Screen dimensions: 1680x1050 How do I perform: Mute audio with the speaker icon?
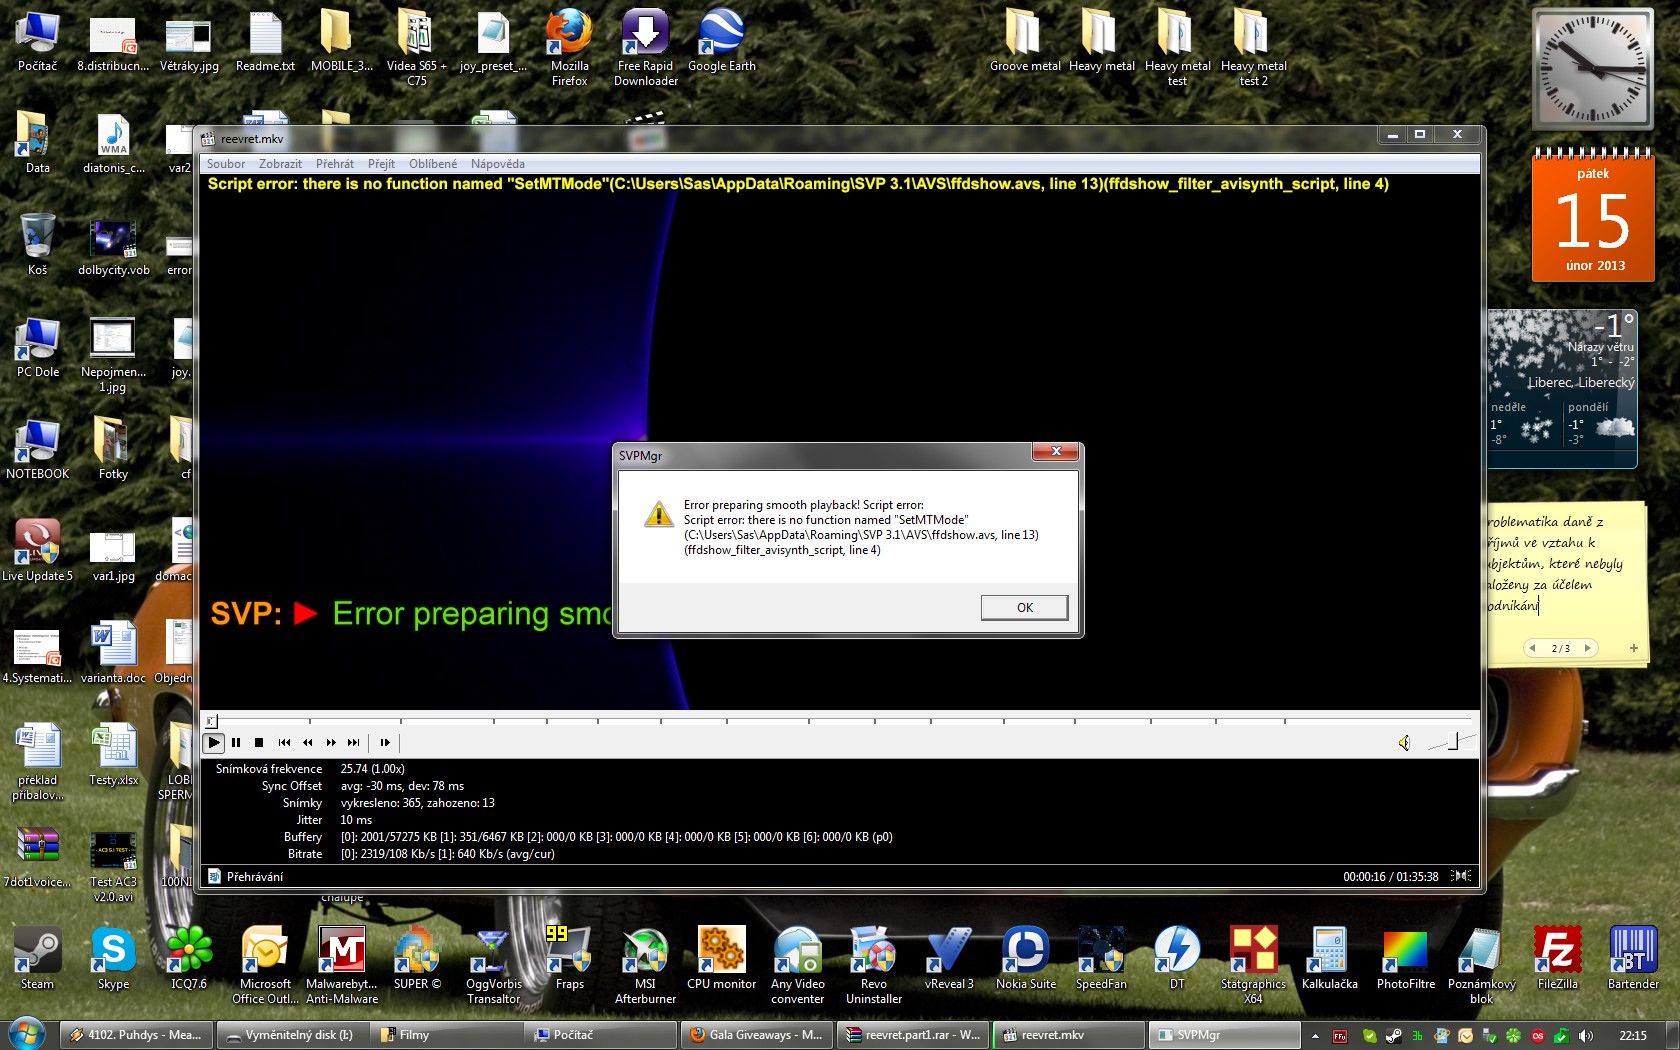point(1404,742)
